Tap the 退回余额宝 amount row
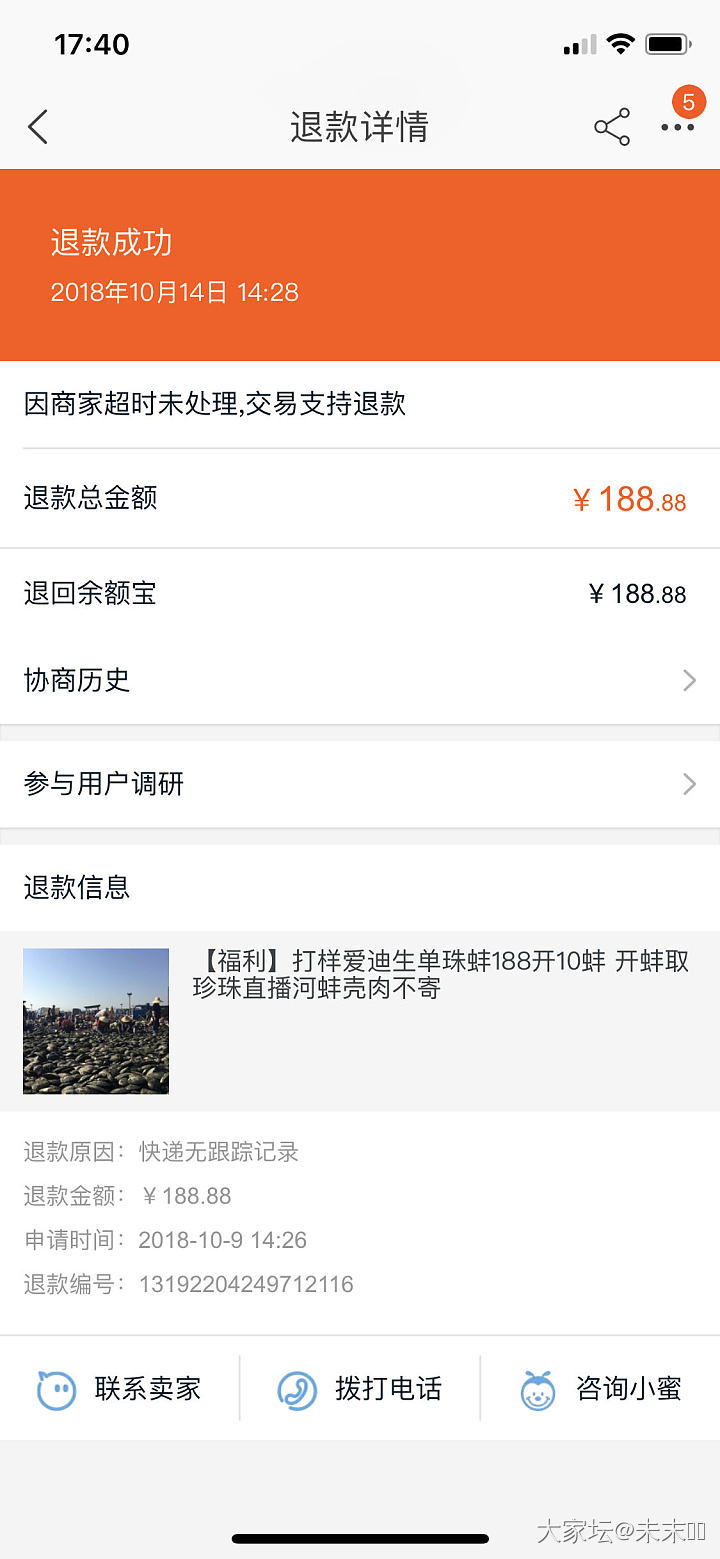Image resolution: width=720 pixels, height=1559 pixels. tap(360, 594)
